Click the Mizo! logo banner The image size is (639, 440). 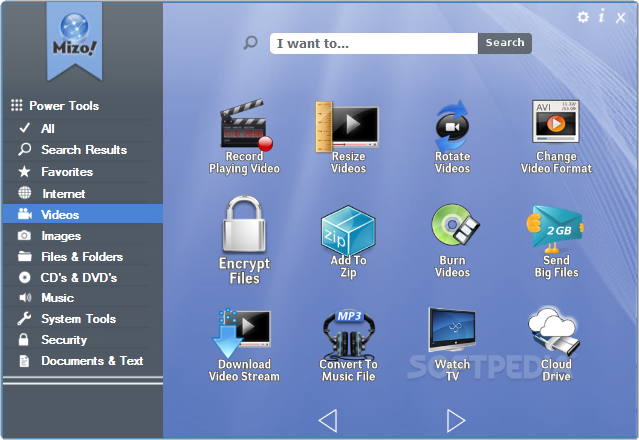[x=74, y=41]
